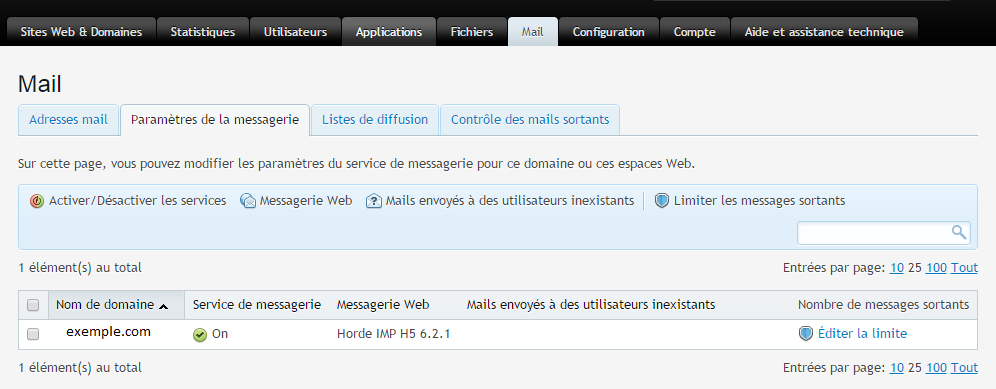
Task: Click the On status text
Action: pos(220,334)
